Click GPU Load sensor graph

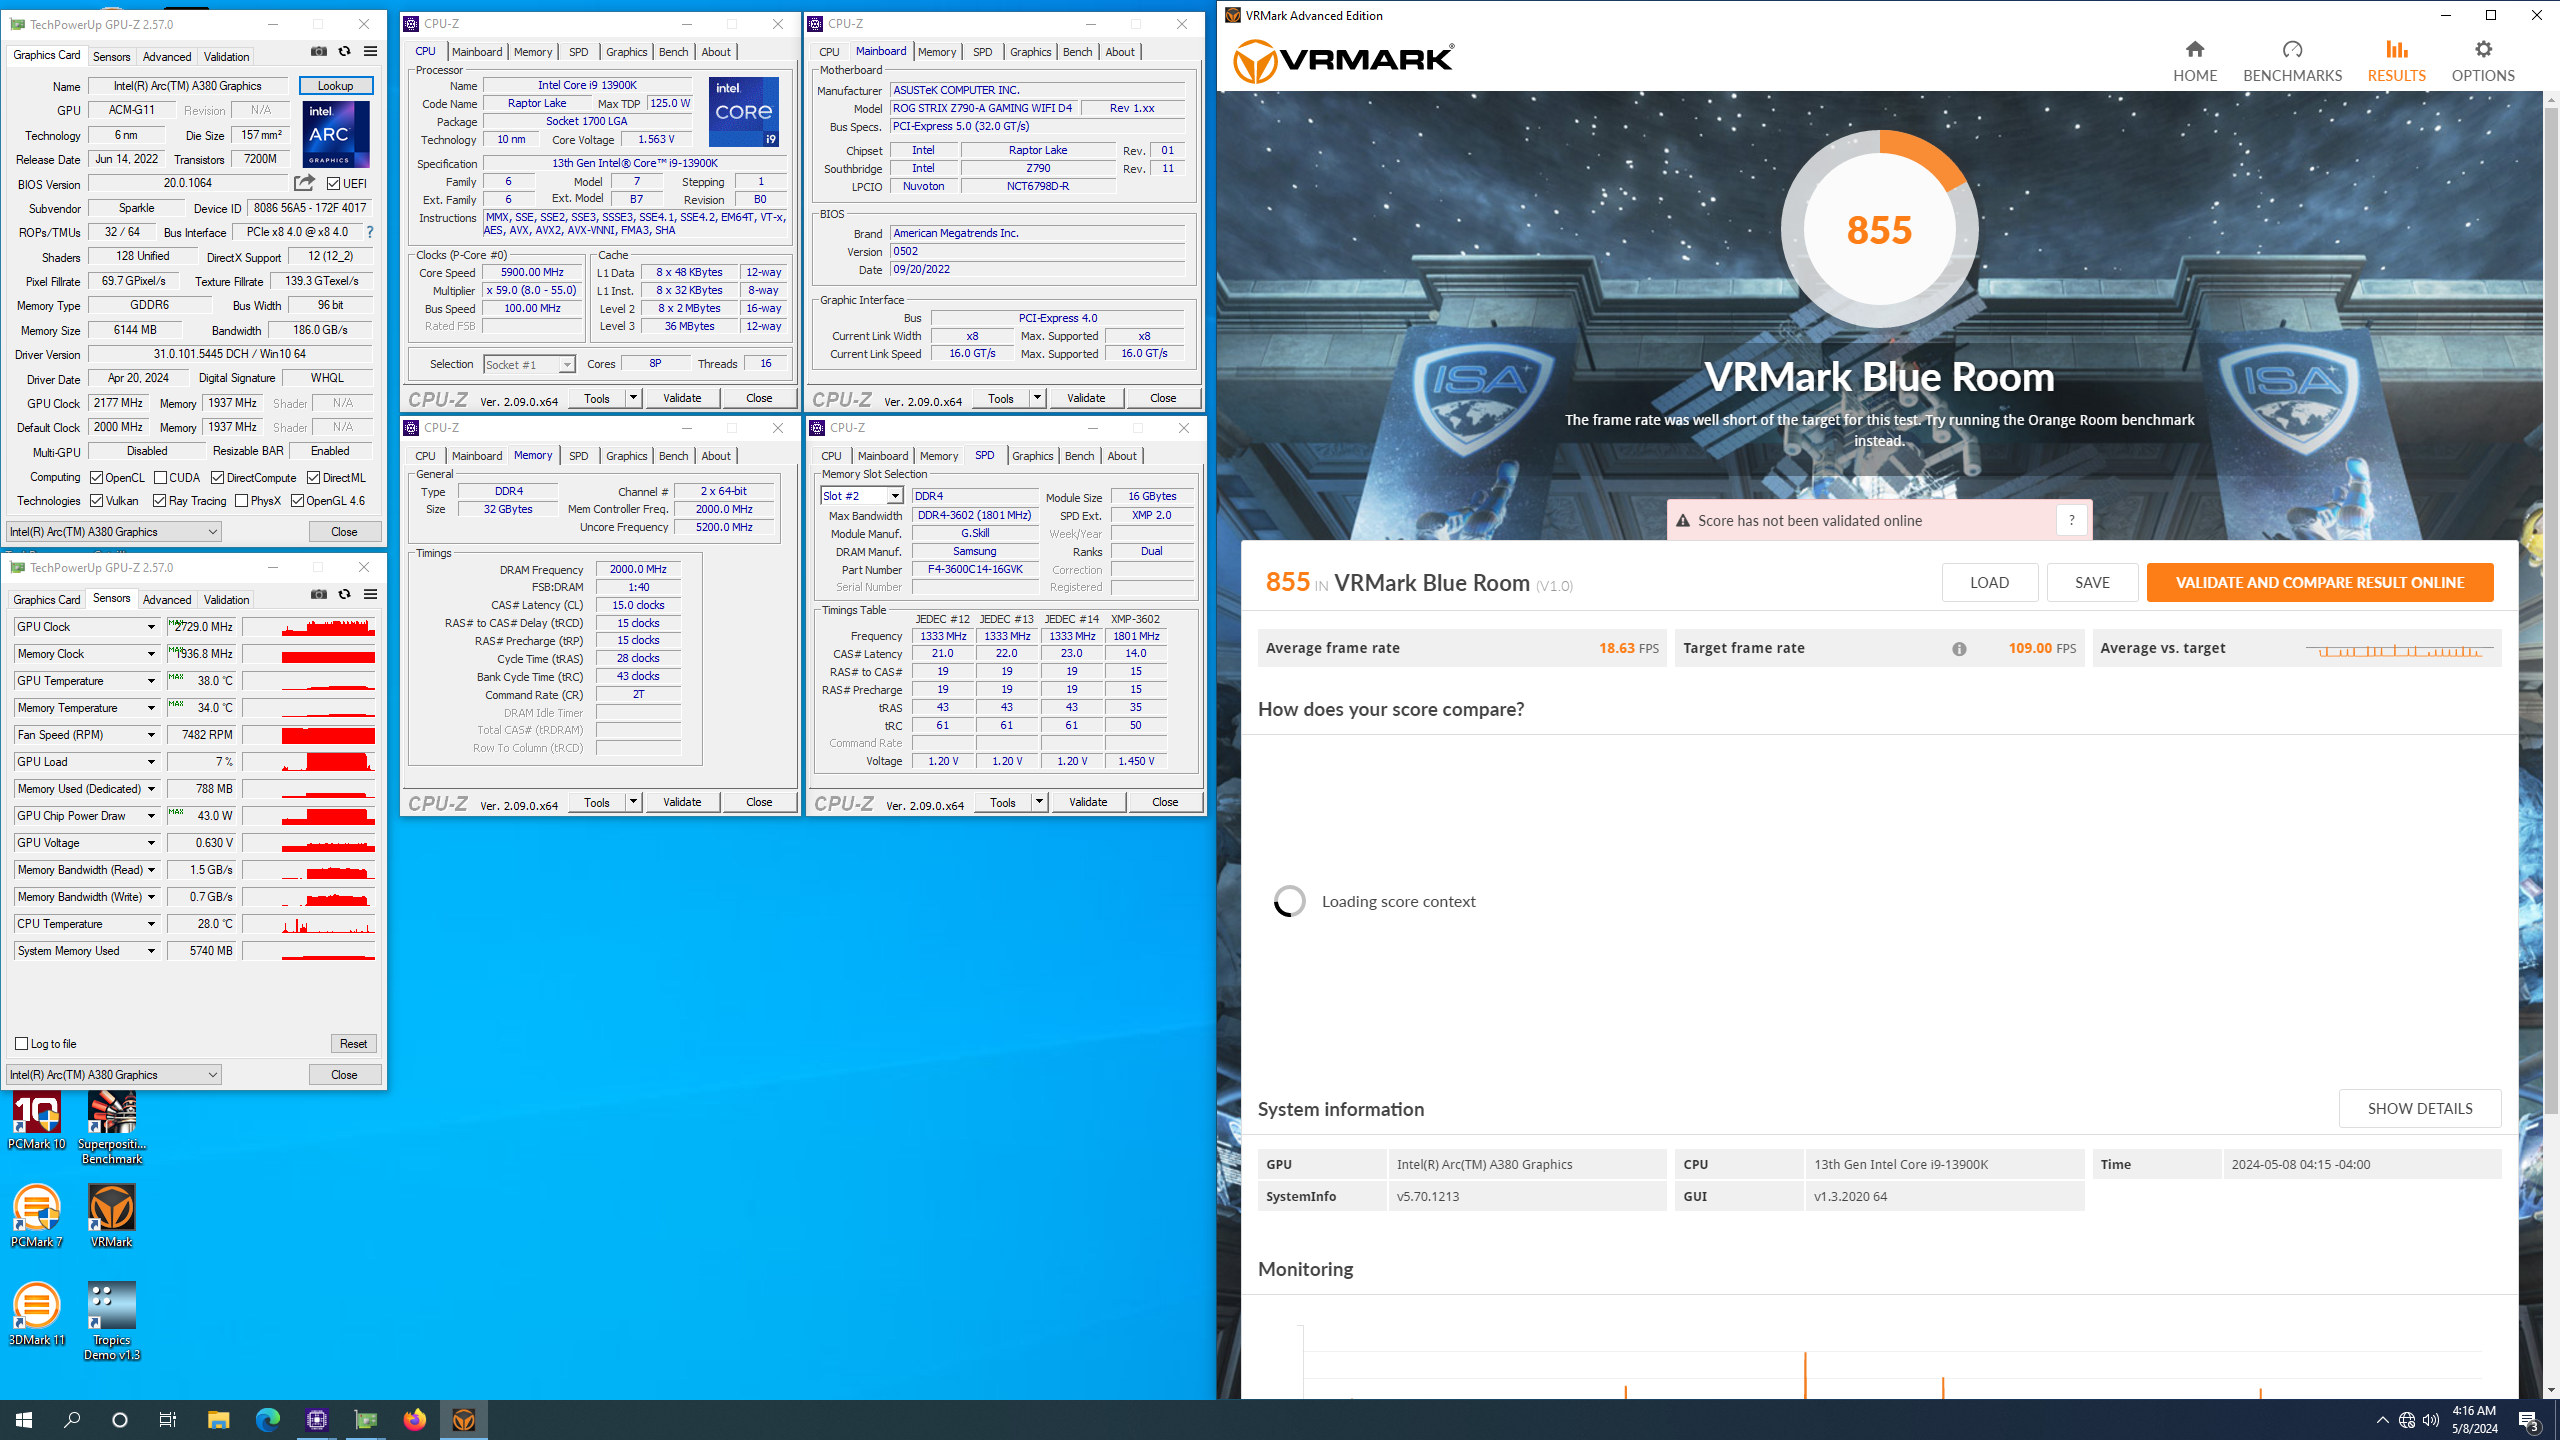(309, 762)
